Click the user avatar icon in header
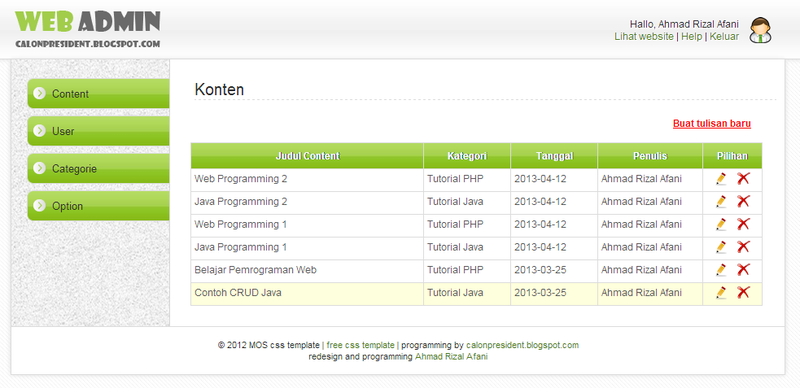 [760, 30]
